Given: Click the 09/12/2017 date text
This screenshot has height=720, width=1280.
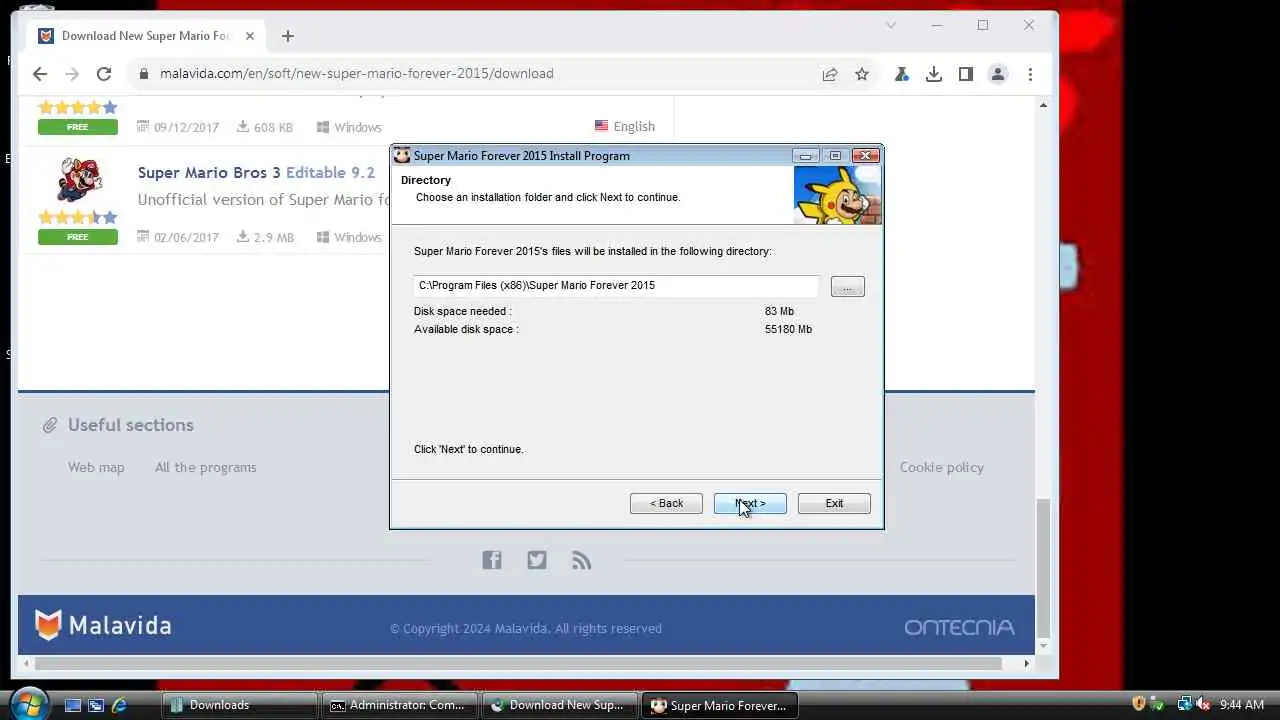Looking at the screenshot, I should 186,127.
